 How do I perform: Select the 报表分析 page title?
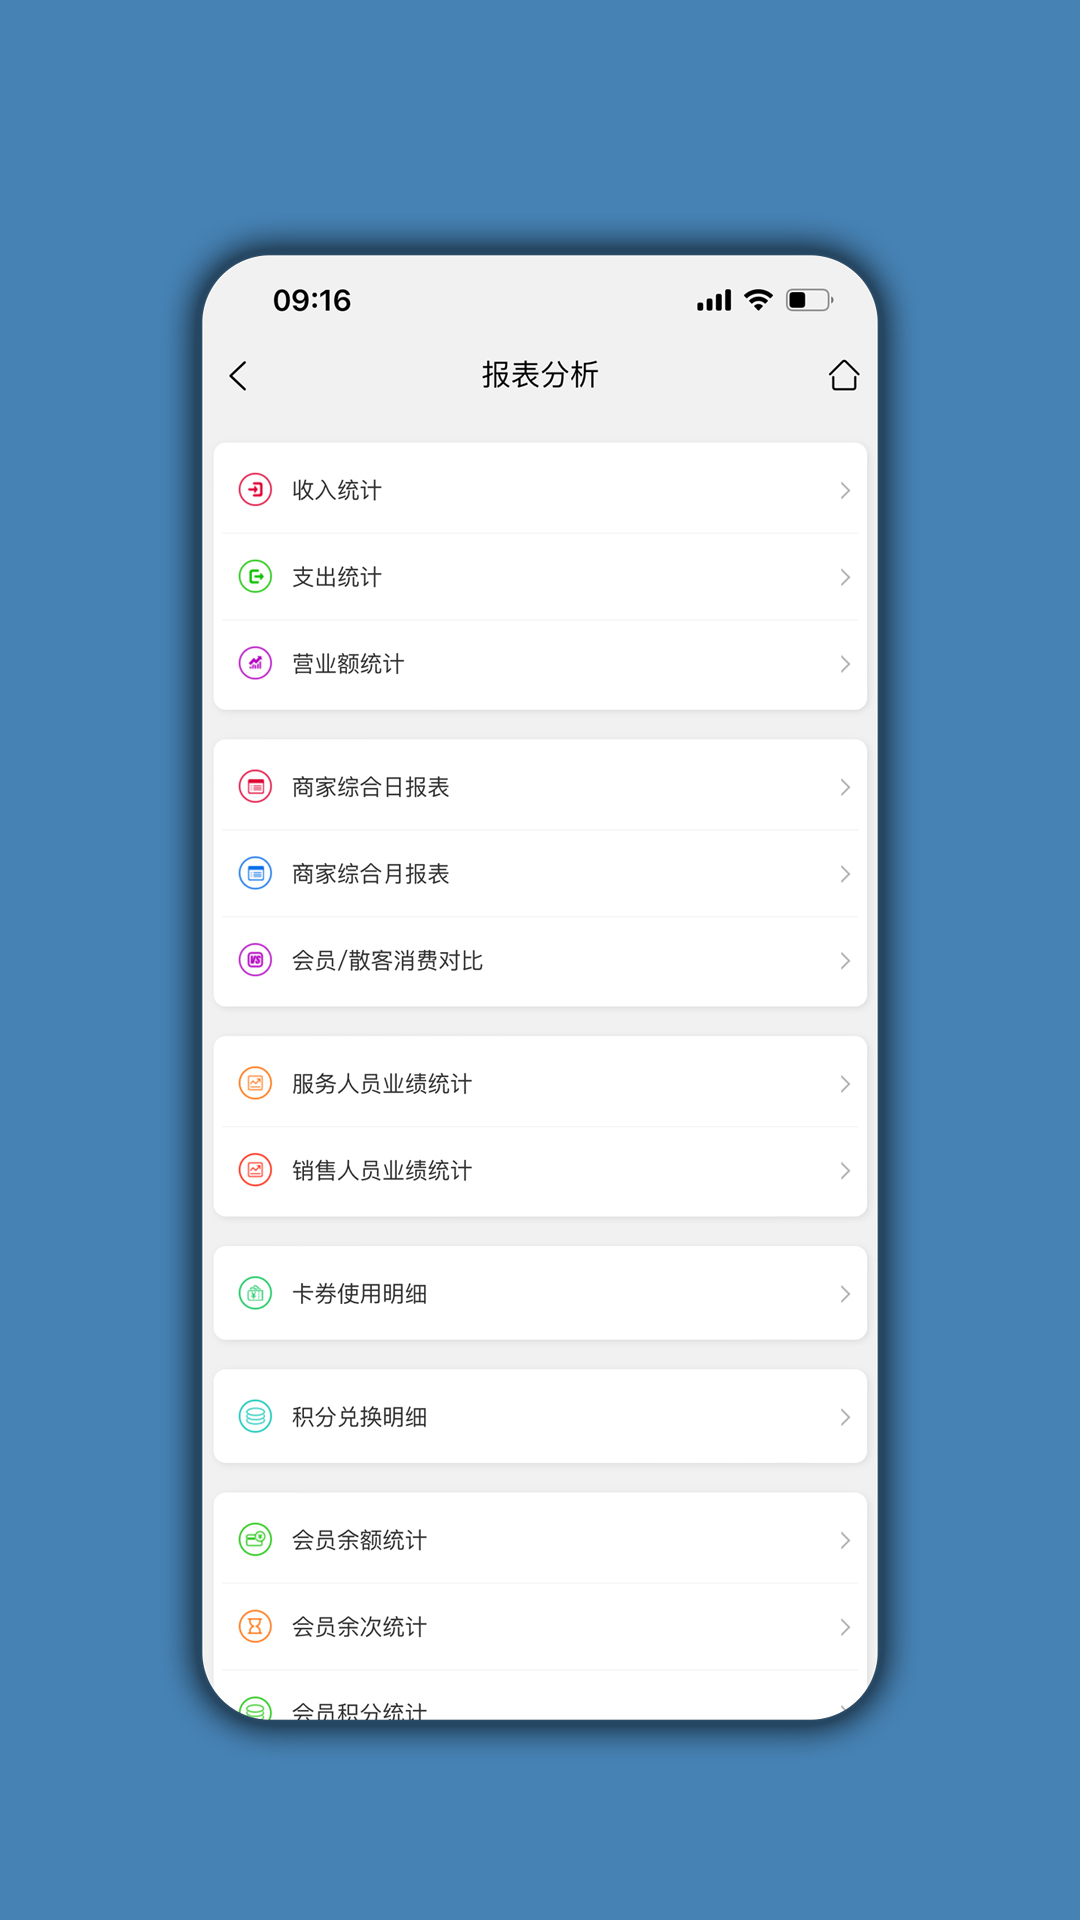540,375
